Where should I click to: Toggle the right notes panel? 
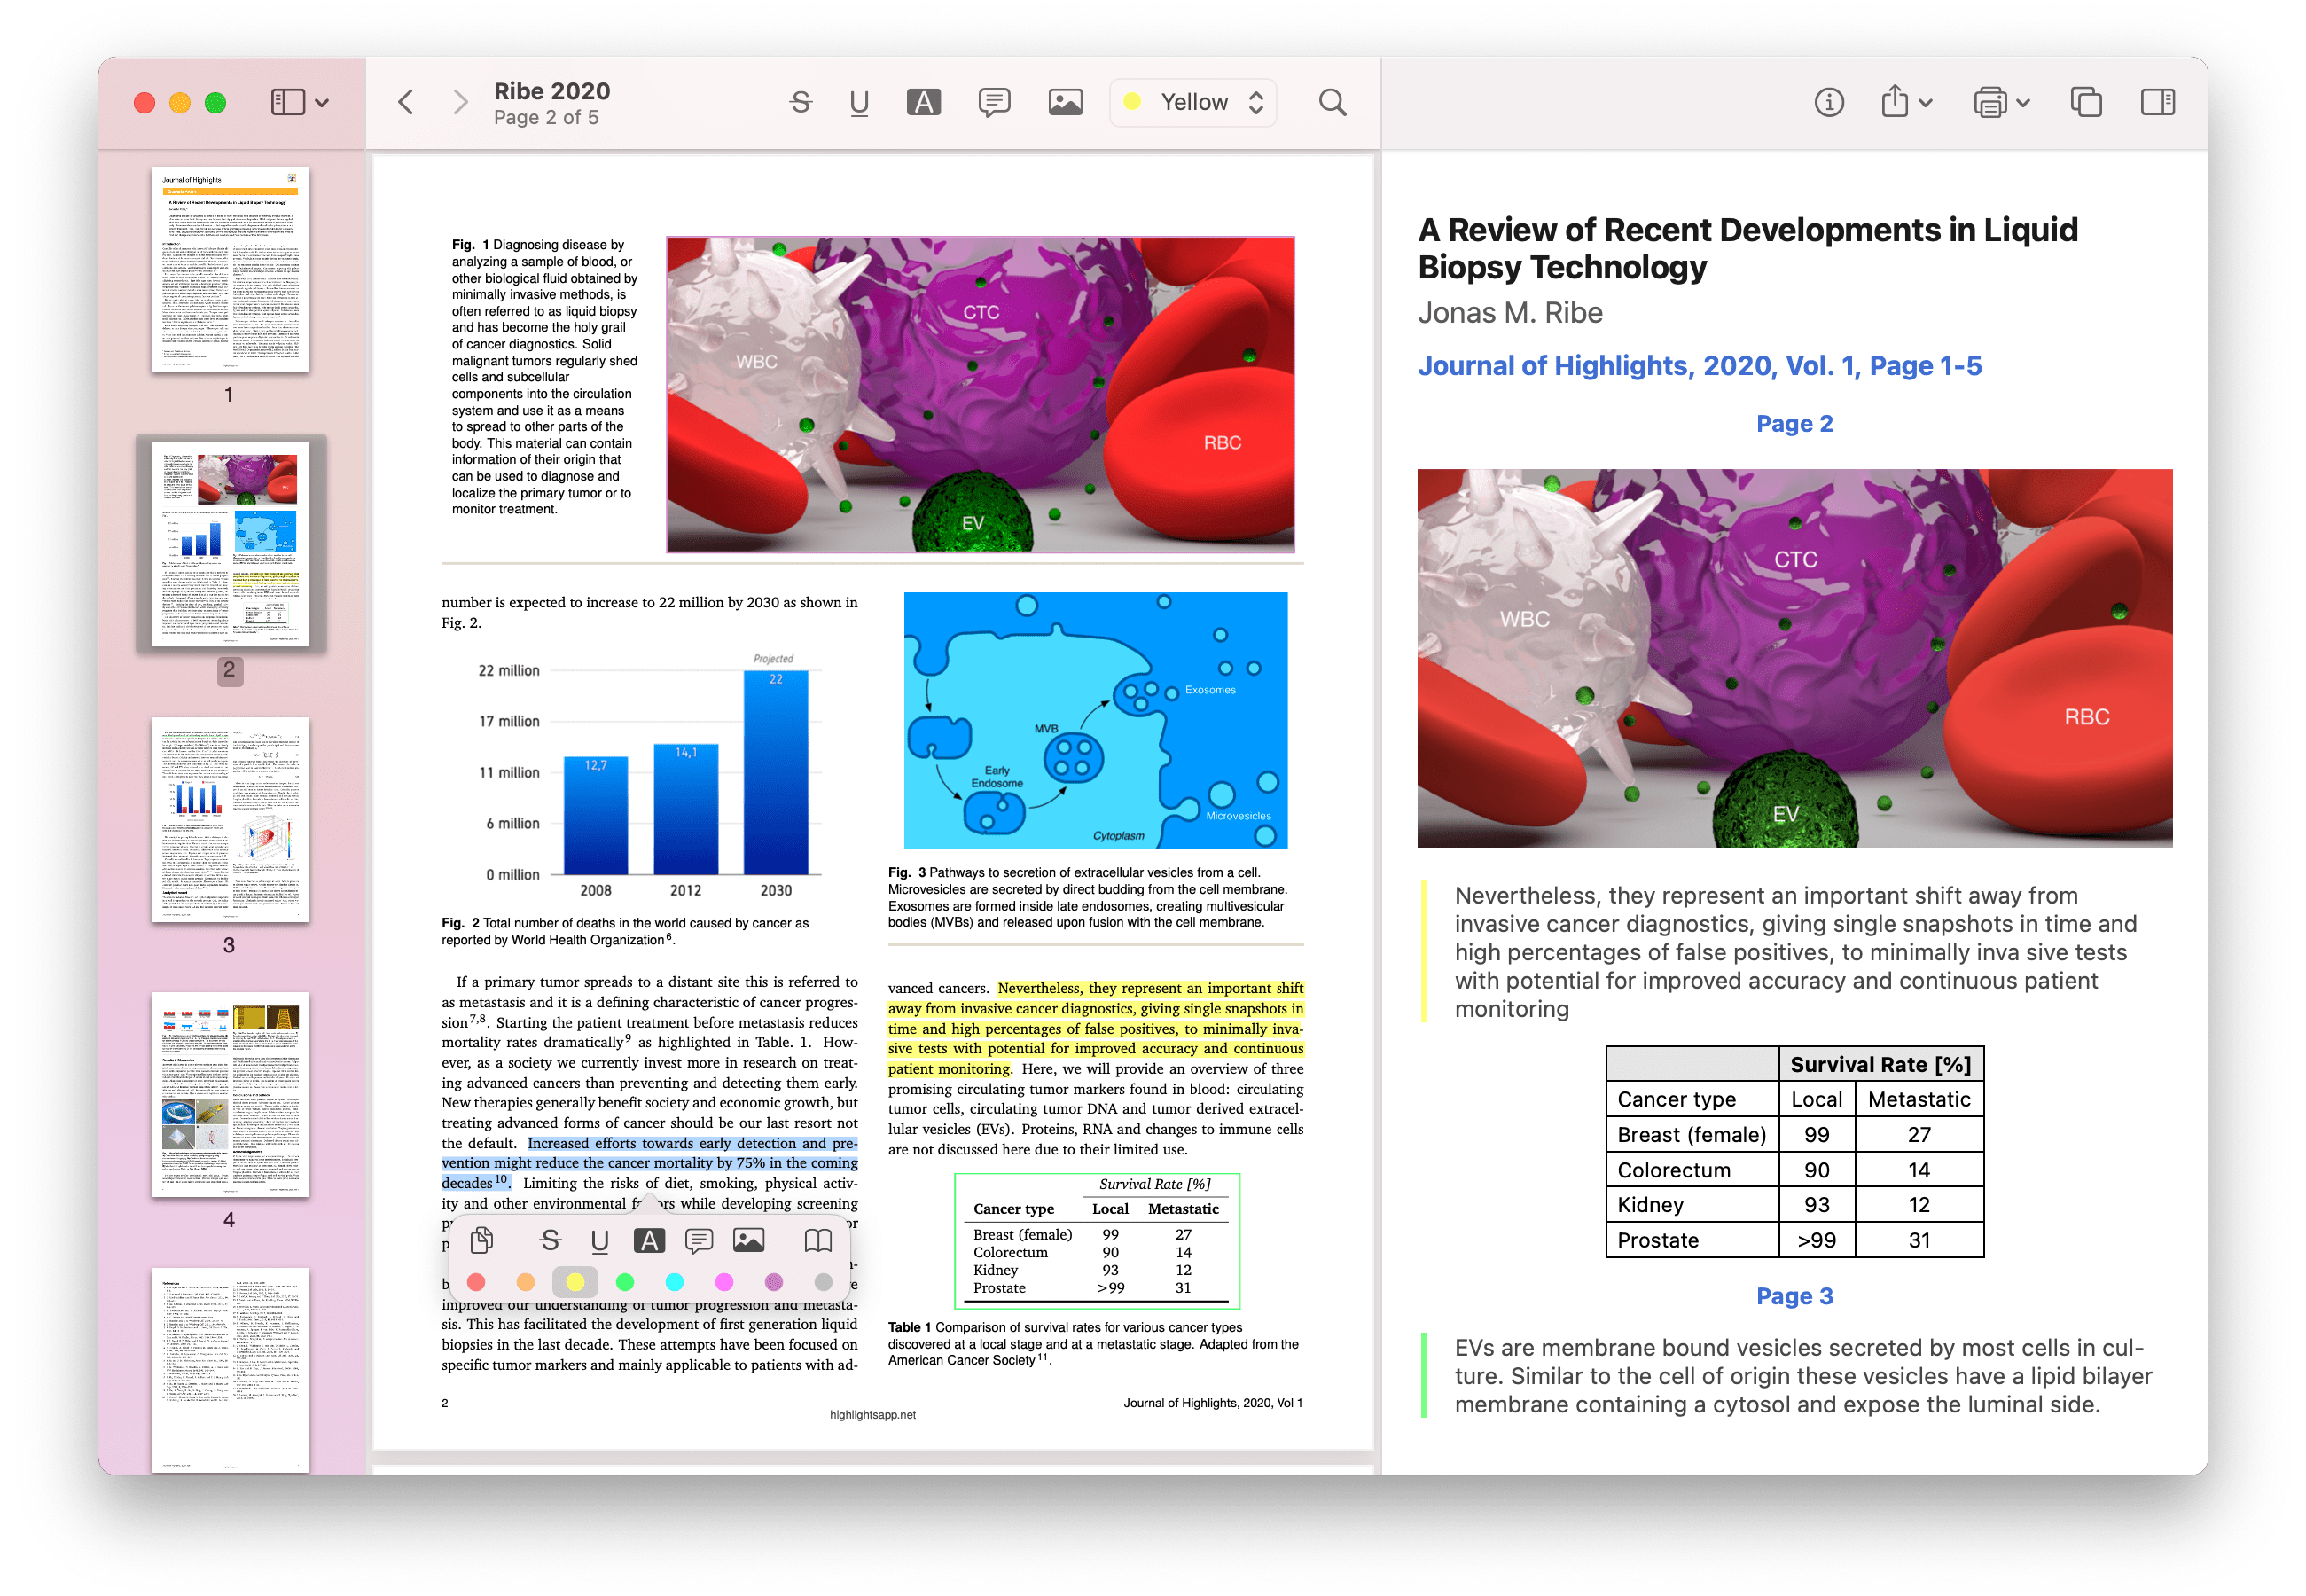(2158, 102)
